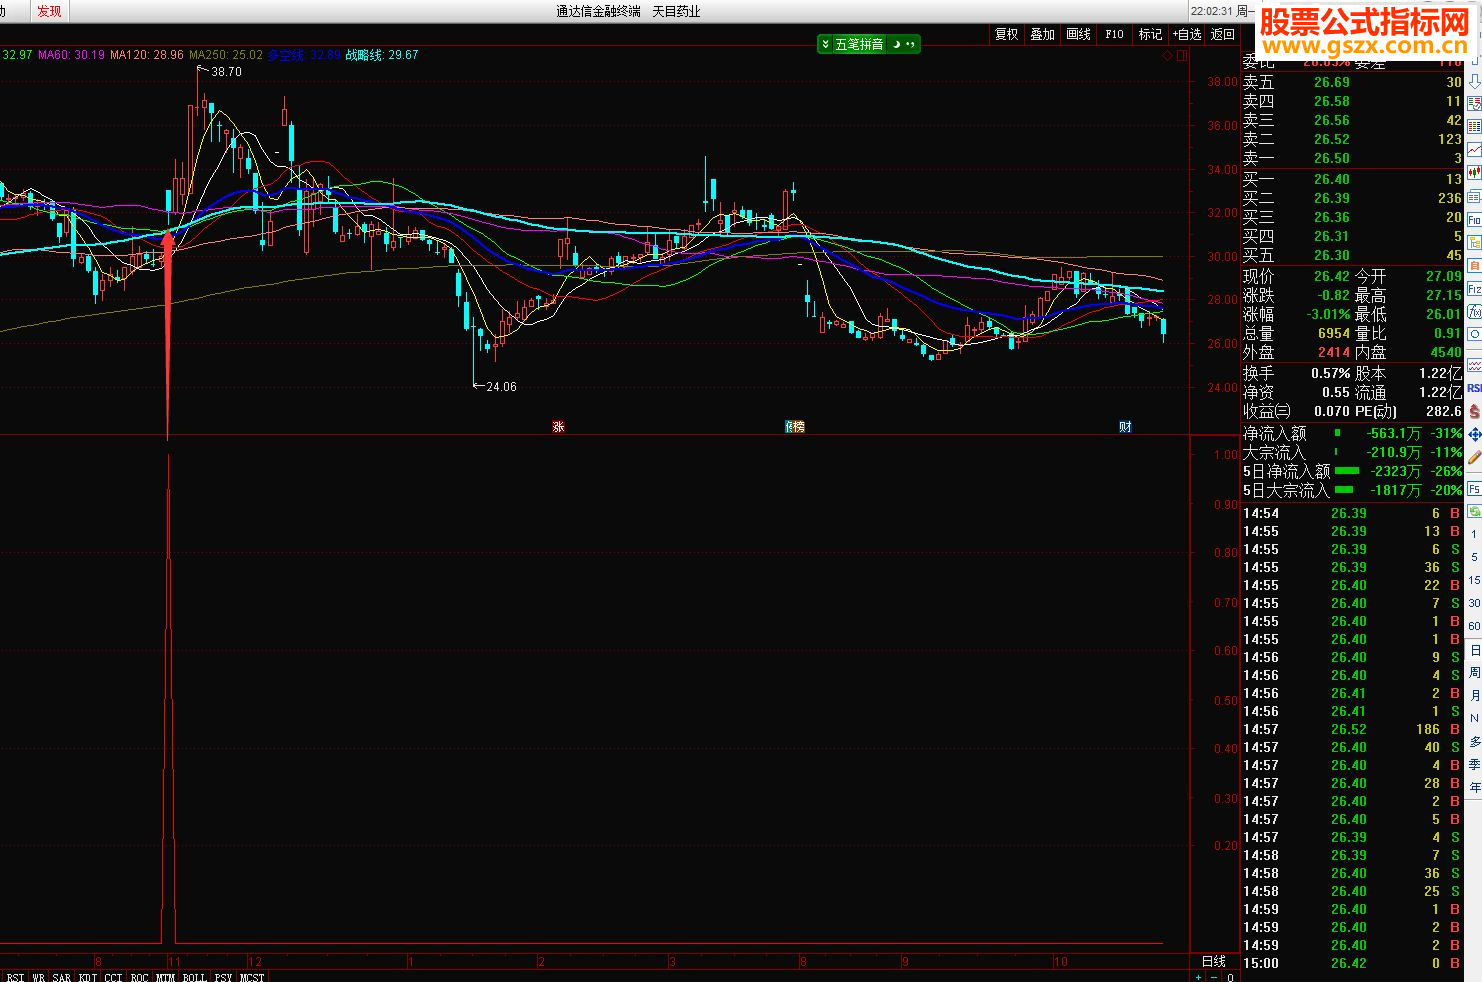Switch to KDJ indicator tab

pyautogui.click(x=88, y=977)
